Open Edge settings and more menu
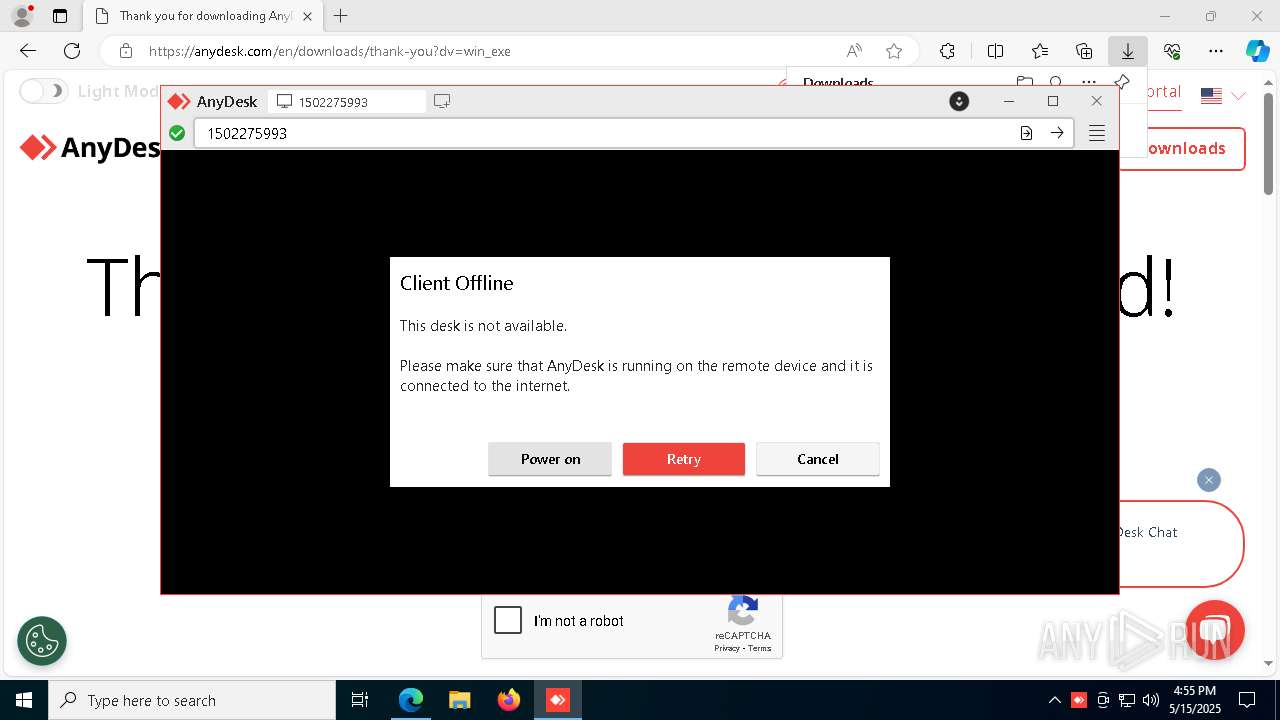Viewport: 1280px width, 720px height. click(x=1216, y=51)
